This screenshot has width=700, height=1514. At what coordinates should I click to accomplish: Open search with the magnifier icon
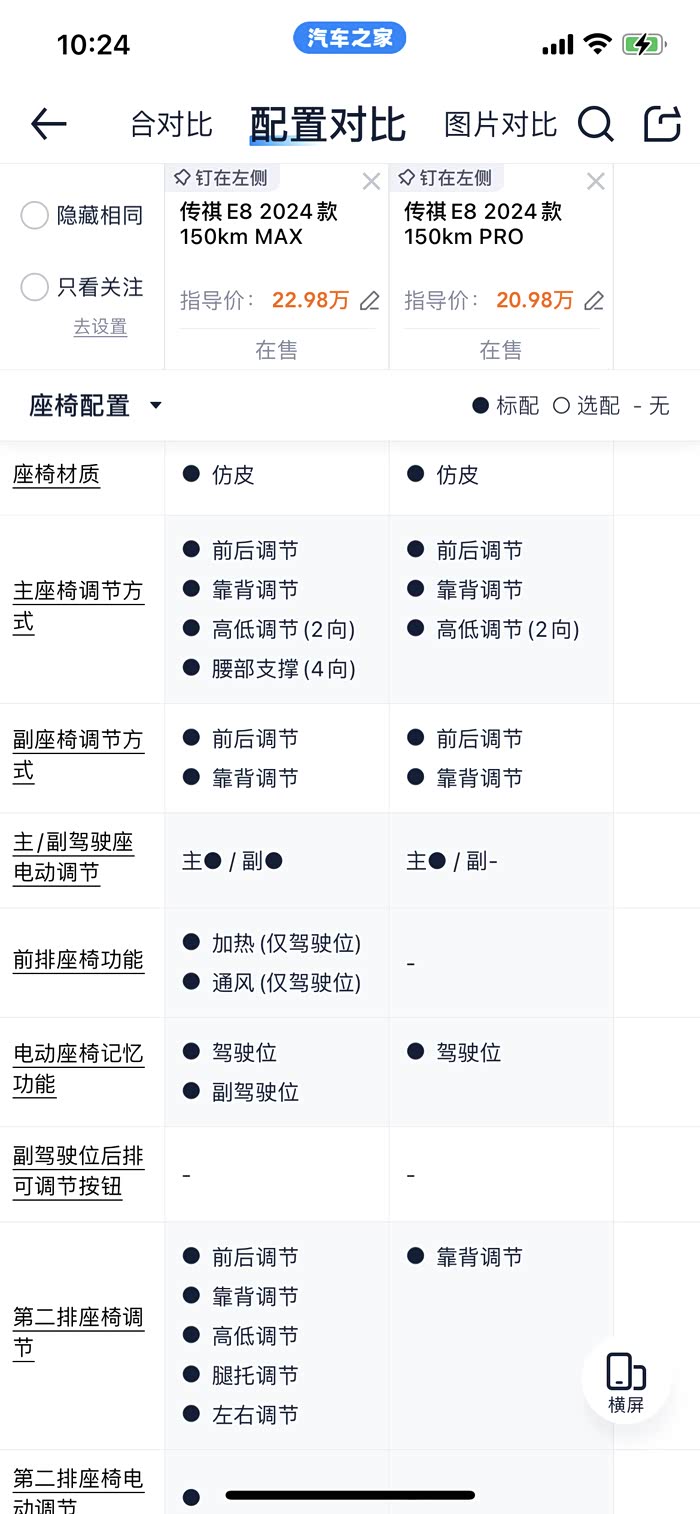pos(595,124)
